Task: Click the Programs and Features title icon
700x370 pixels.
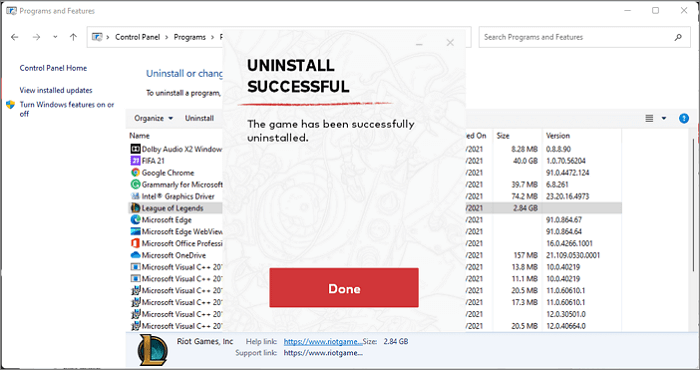Action: coord(11,10)
